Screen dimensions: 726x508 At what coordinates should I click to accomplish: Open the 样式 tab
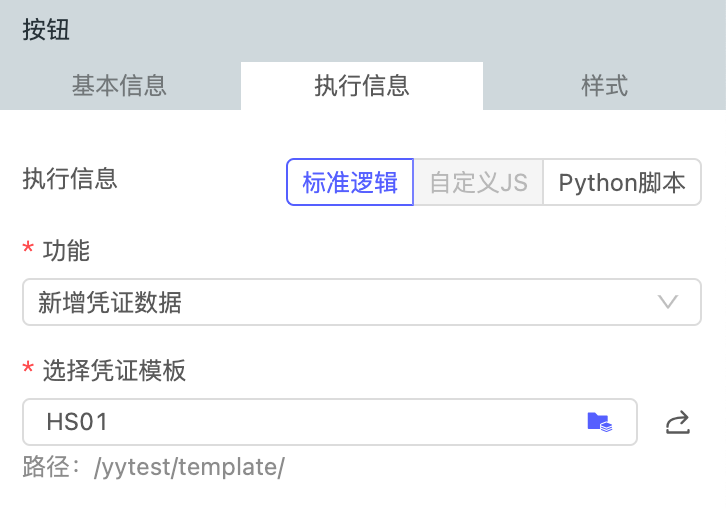click(604, 86)
